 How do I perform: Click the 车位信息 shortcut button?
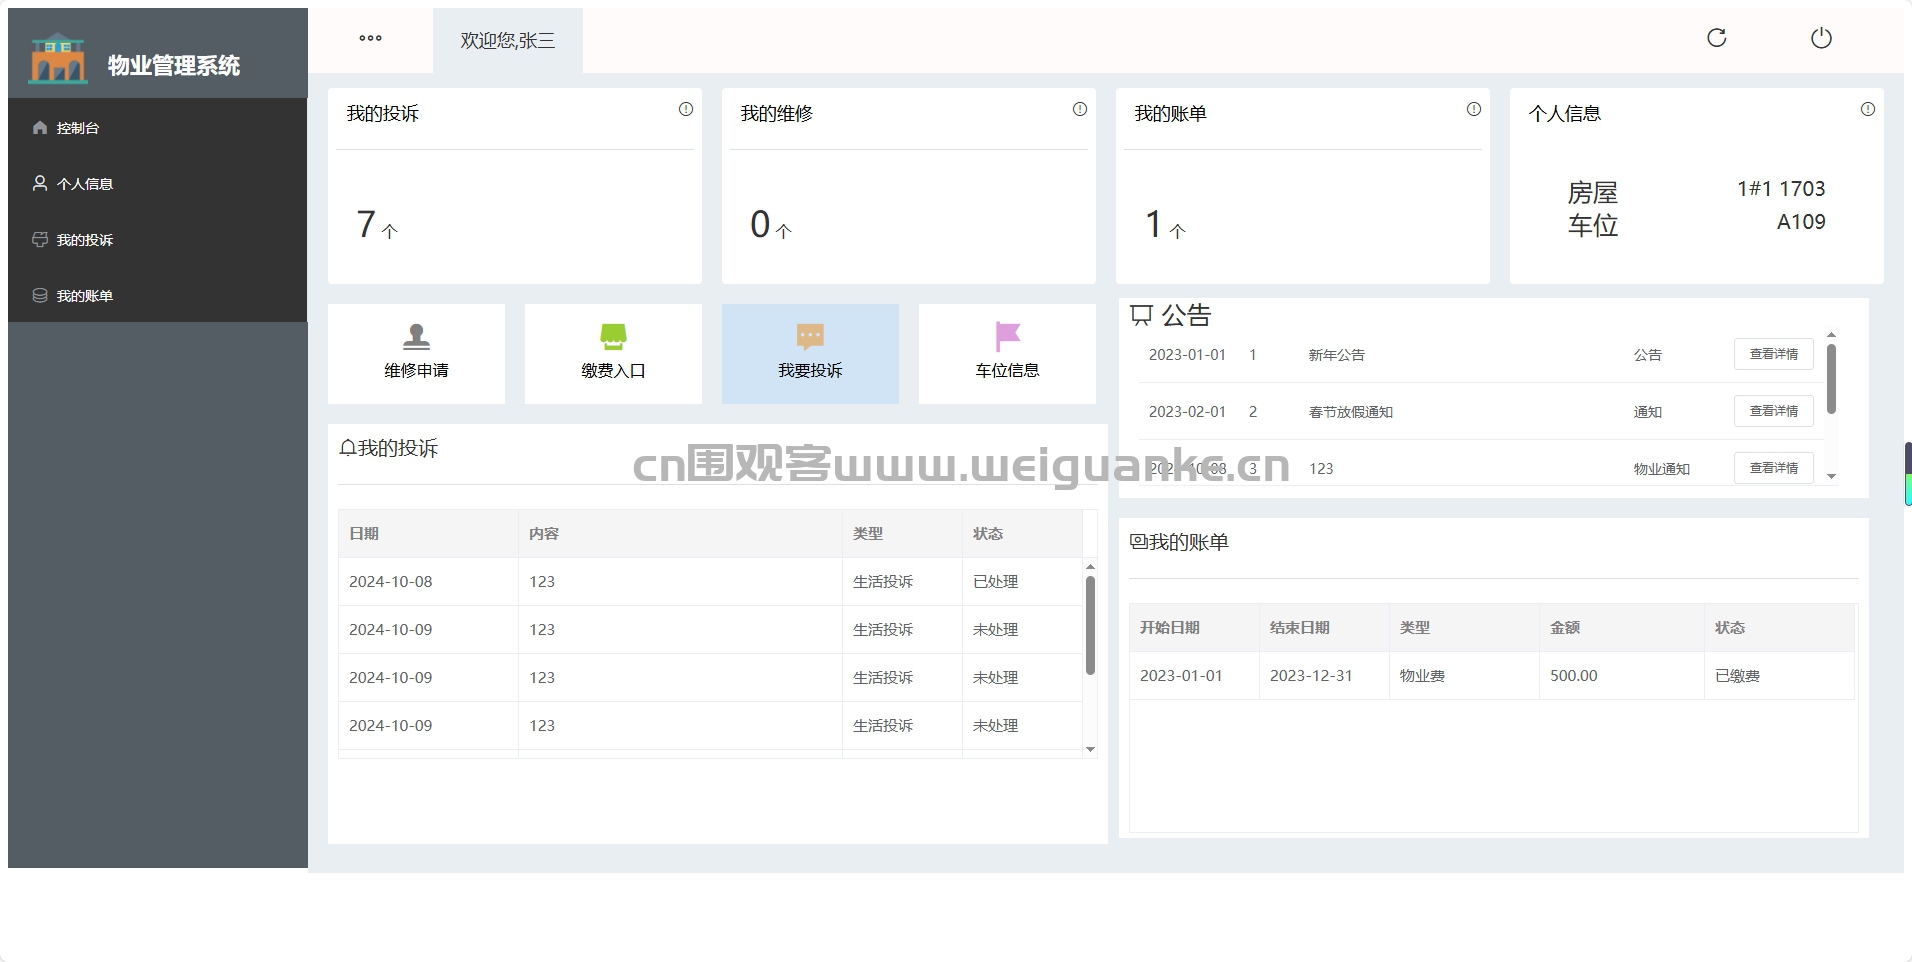click(1007, 354)
